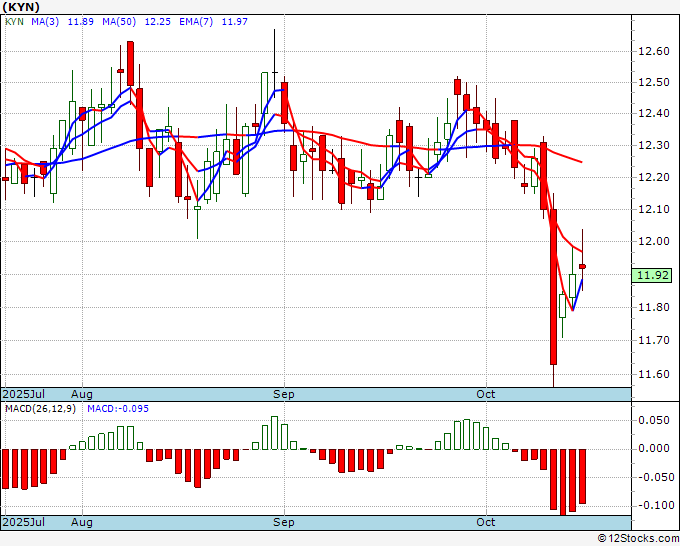This screenshot has height=546, width=680.
Task: Select the MA(50) legend label
Action: pos(119,22)
